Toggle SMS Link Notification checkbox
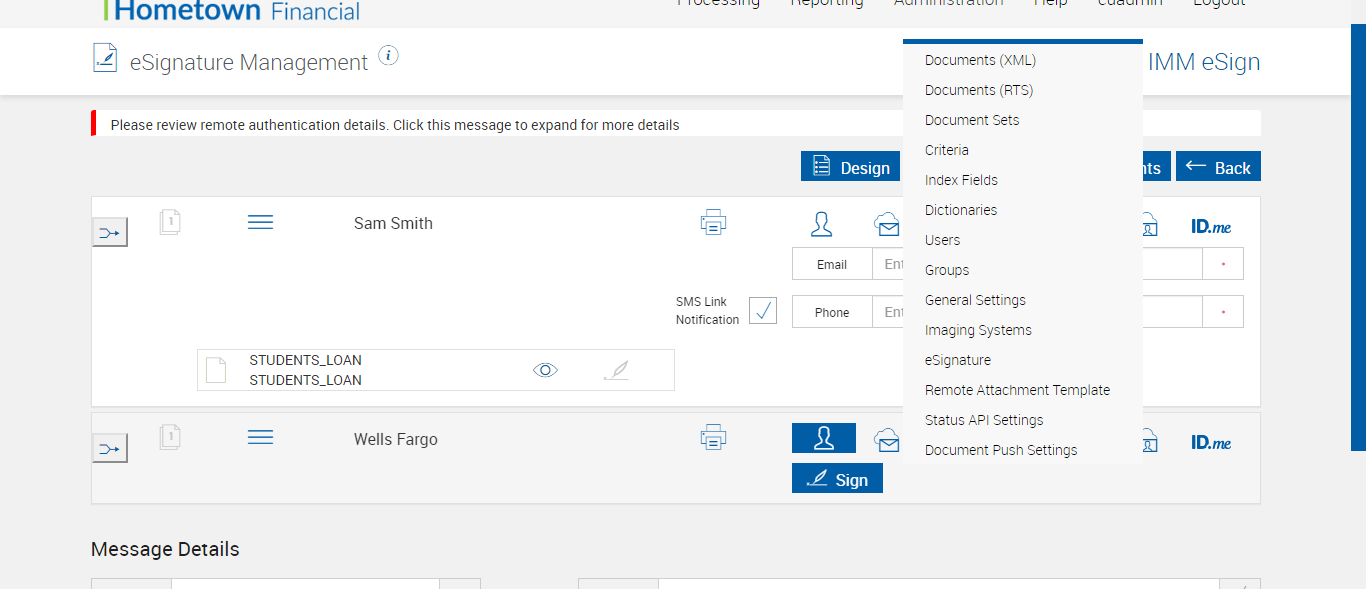 [x=763, y=311]
